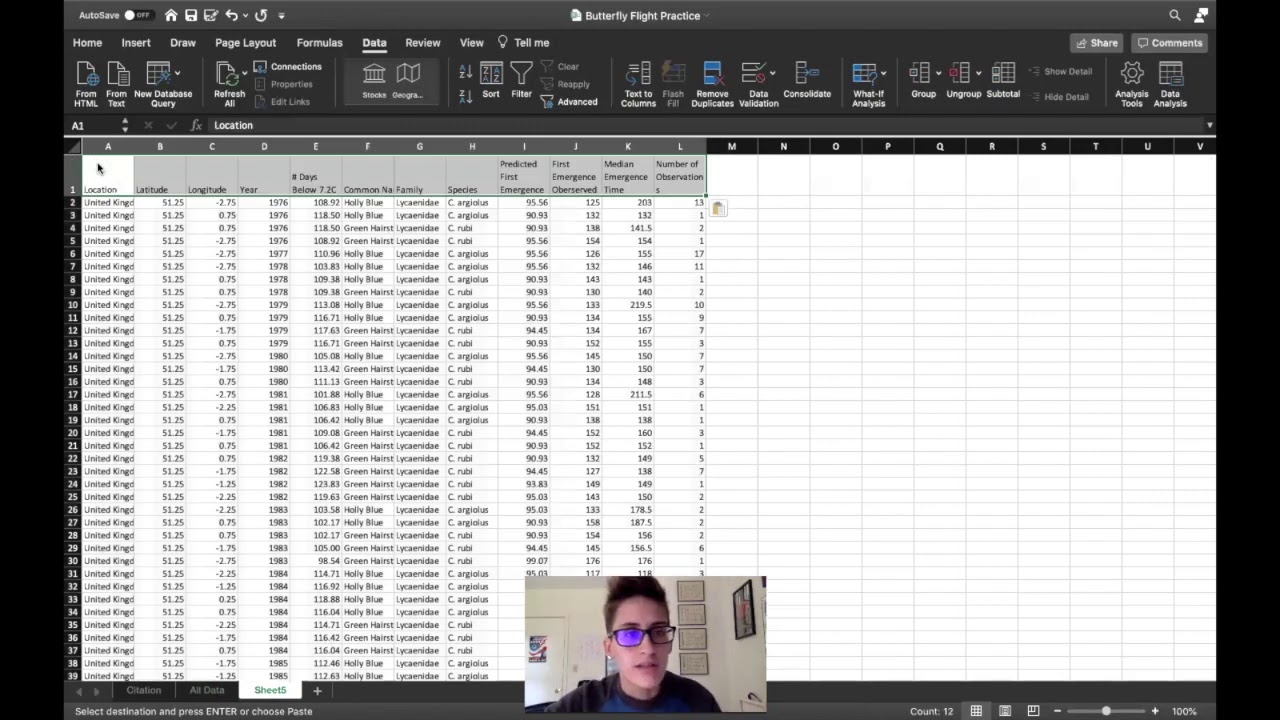Import data From Text
This screenshot has width=1280, height=720.
tap(117, 84)
